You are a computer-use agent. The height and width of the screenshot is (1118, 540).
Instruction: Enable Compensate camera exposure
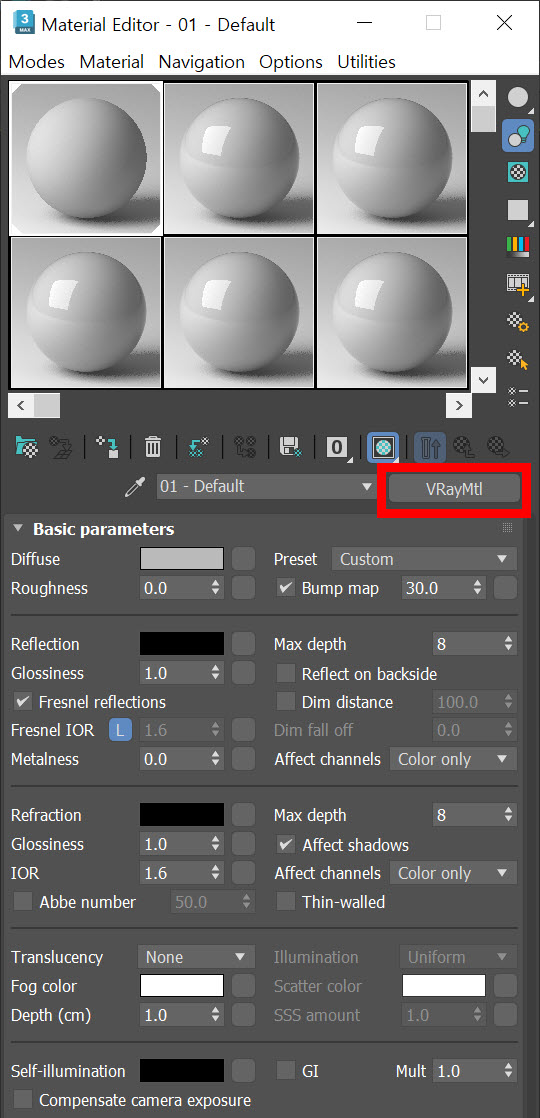(24, 1099)
